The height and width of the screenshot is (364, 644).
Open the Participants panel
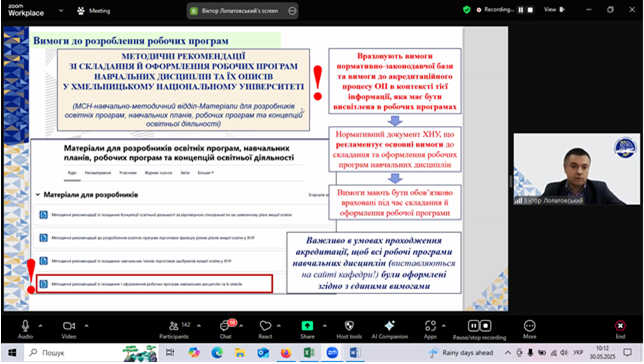click(x=174, y=329)
